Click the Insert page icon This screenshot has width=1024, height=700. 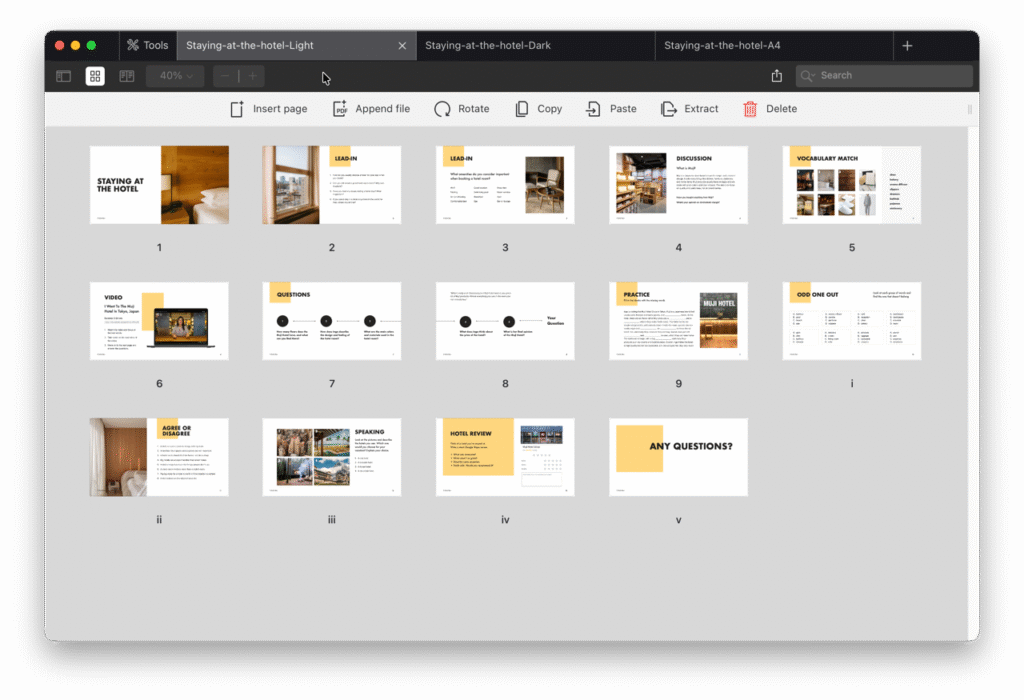coord(237,109)
